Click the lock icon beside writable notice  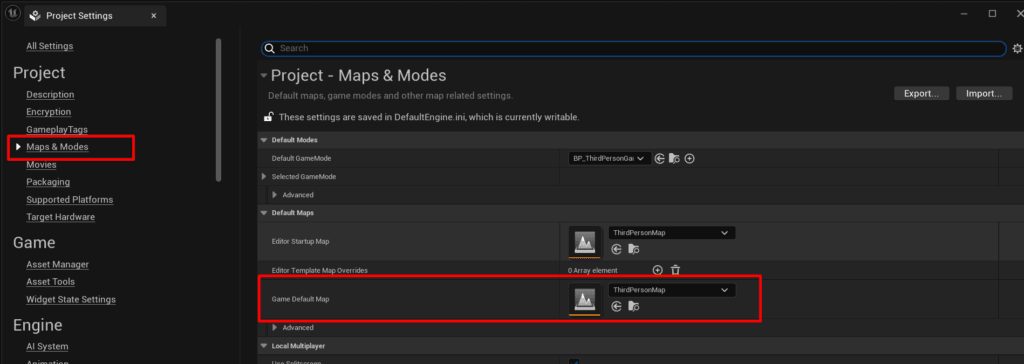pyautogui.click(x=268, y=117)
